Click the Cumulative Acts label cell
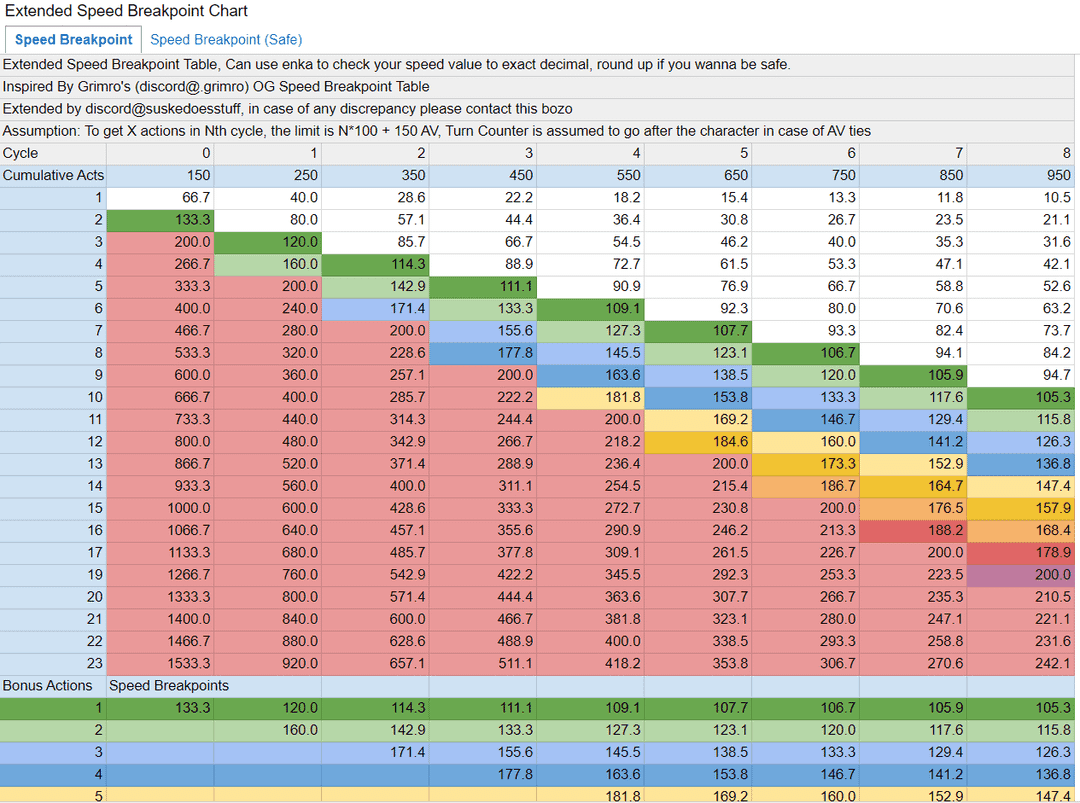Screen dimensions: 1080x803 click(54, 175)
